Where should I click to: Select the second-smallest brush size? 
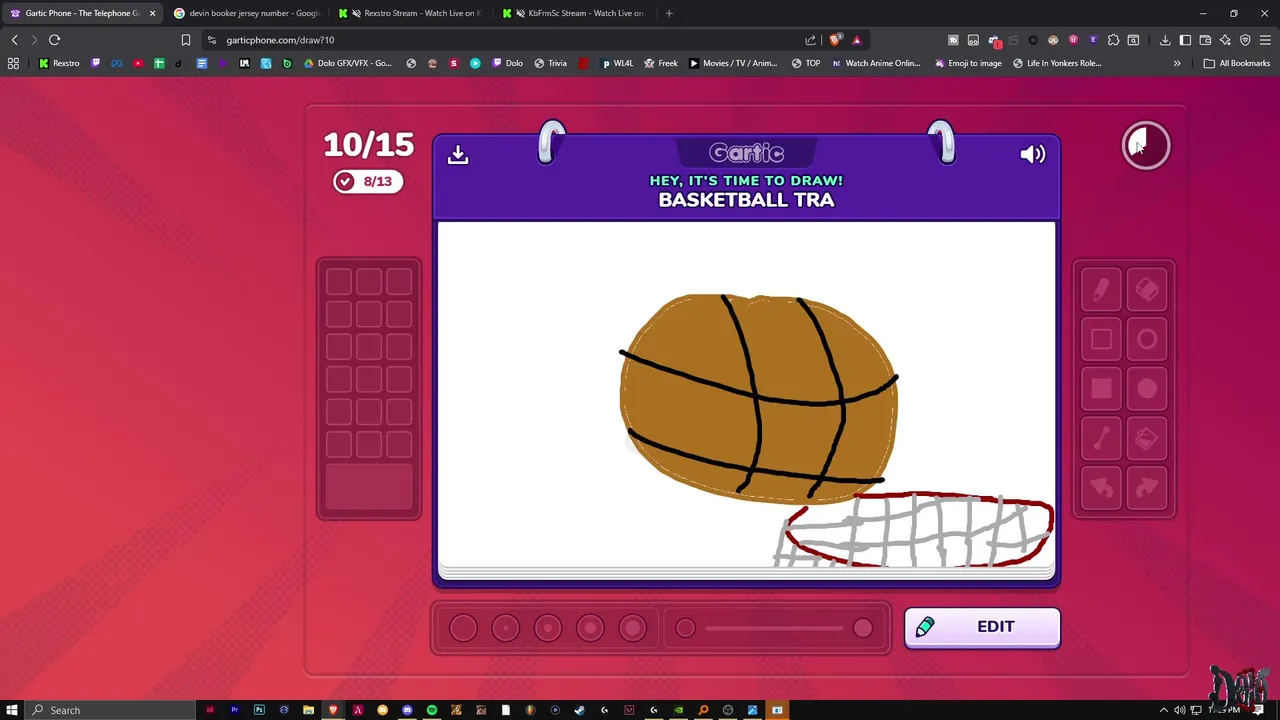(x=505, y=628)
